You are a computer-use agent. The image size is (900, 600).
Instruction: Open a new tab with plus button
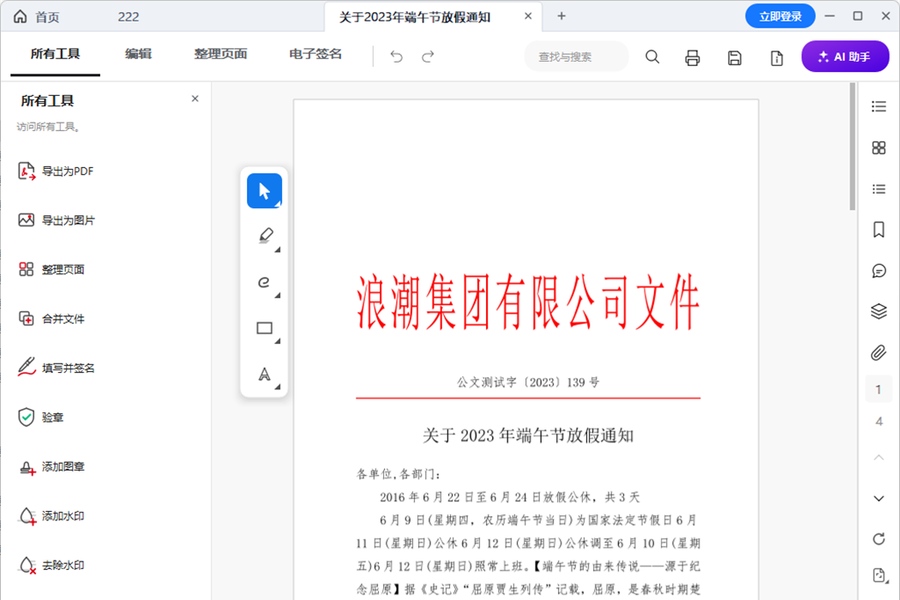tap(561, 16)
